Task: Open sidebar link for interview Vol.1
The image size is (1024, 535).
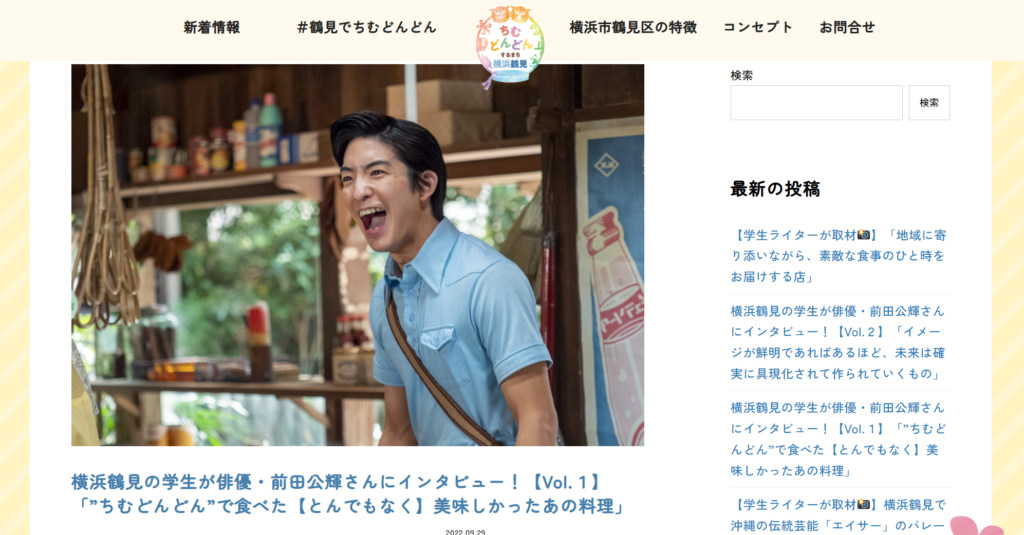Action: point(839,439)
